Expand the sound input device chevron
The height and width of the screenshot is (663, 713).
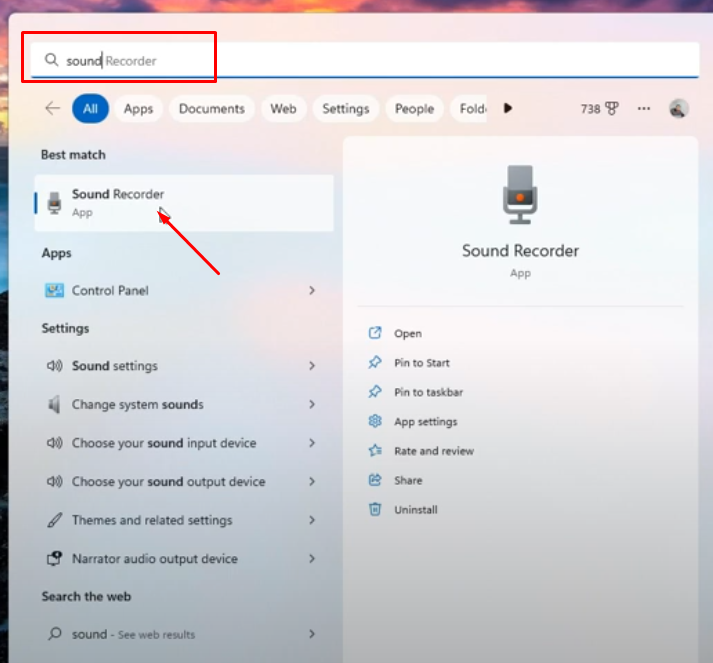point(312,443)
